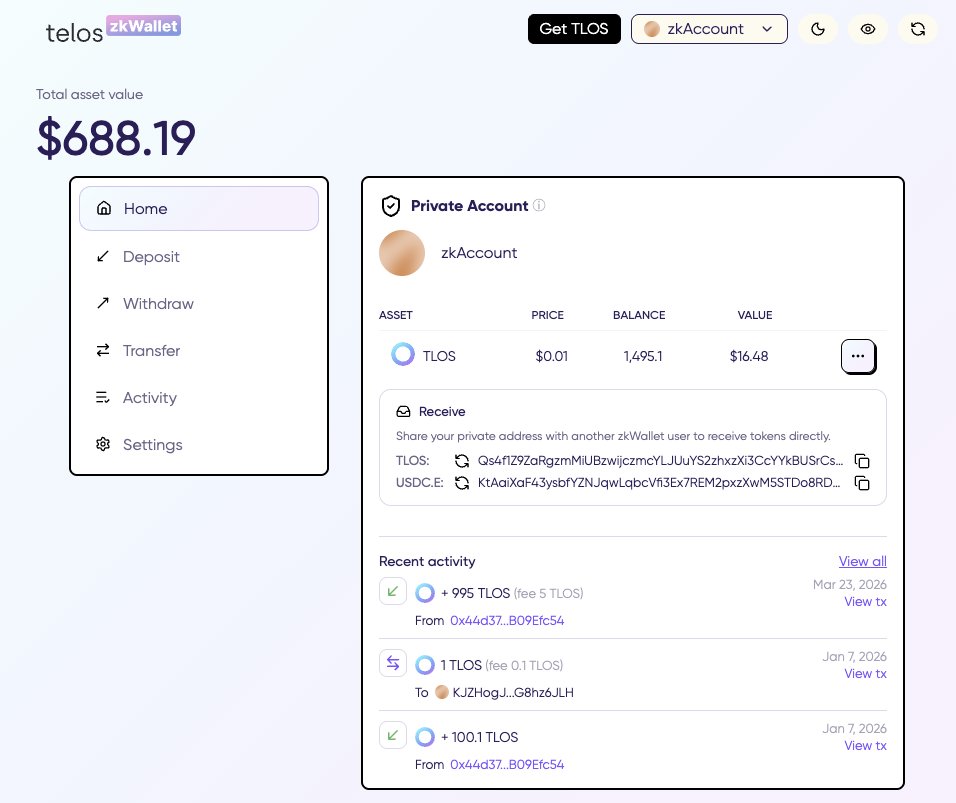Screen dimensions: 956x803
Task: Click the Receive inbox icon
Action: coord(404,412)
